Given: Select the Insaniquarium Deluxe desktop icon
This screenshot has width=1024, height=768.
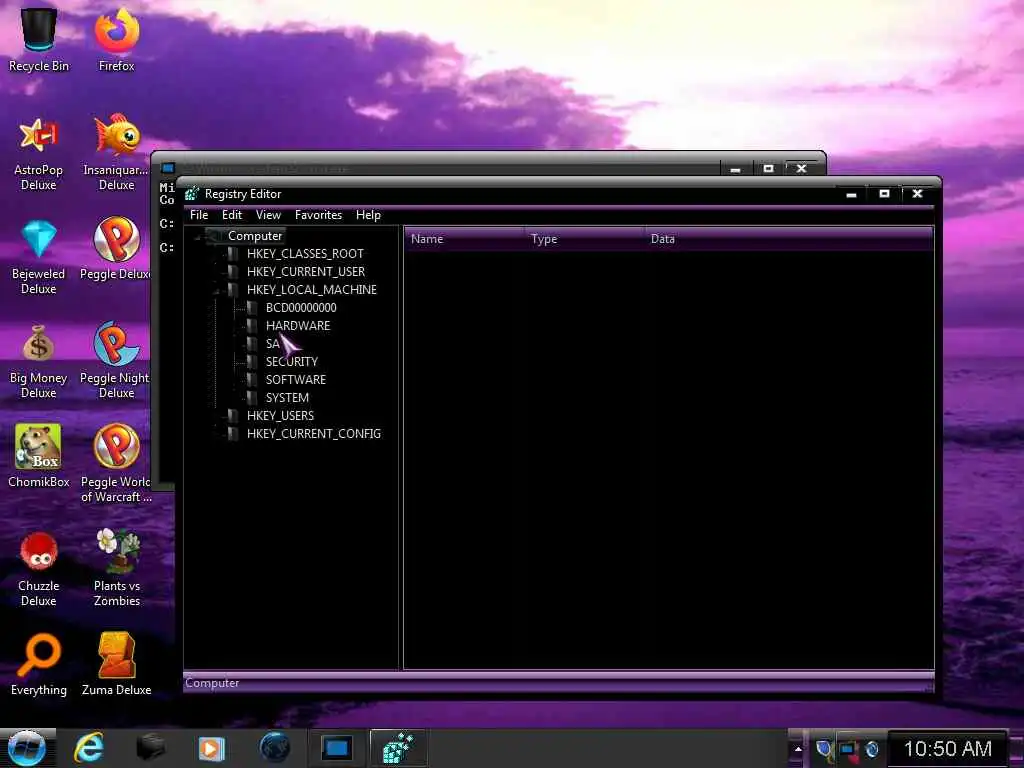Looking at the screenshot, I should pos(117,152).
